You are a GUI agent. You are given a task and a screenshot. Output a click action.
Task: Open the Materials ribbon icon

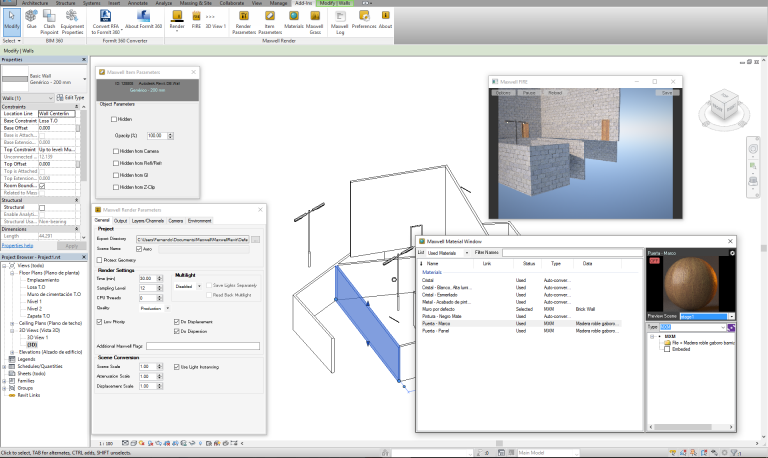click(x=293, y=20)
